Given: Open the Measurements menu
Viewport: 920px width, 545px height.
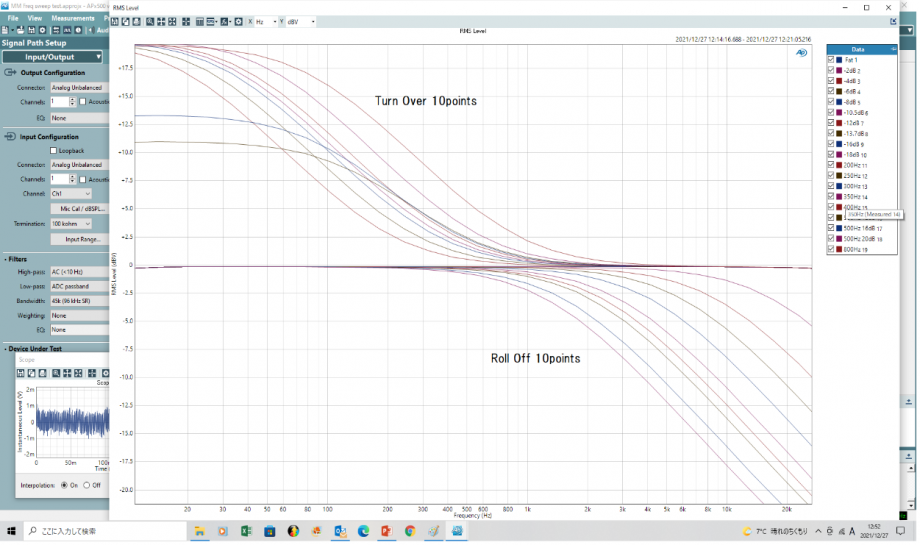Looking at the screenshot, I should tap(73, 18).
